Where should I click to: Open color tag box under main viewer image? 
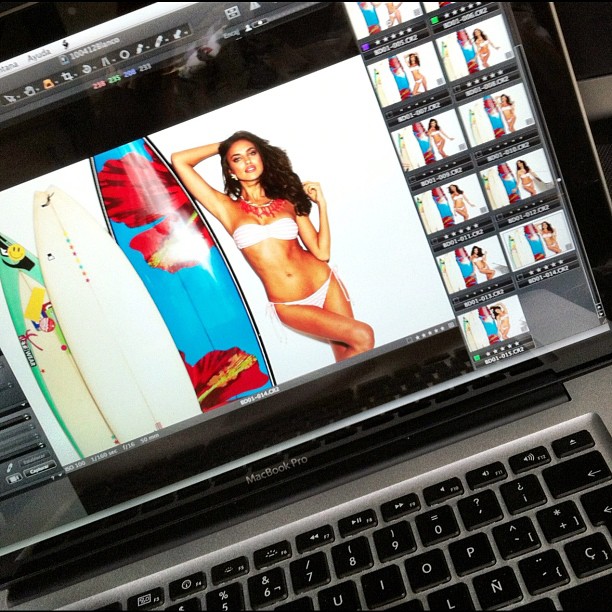point(409,340)
